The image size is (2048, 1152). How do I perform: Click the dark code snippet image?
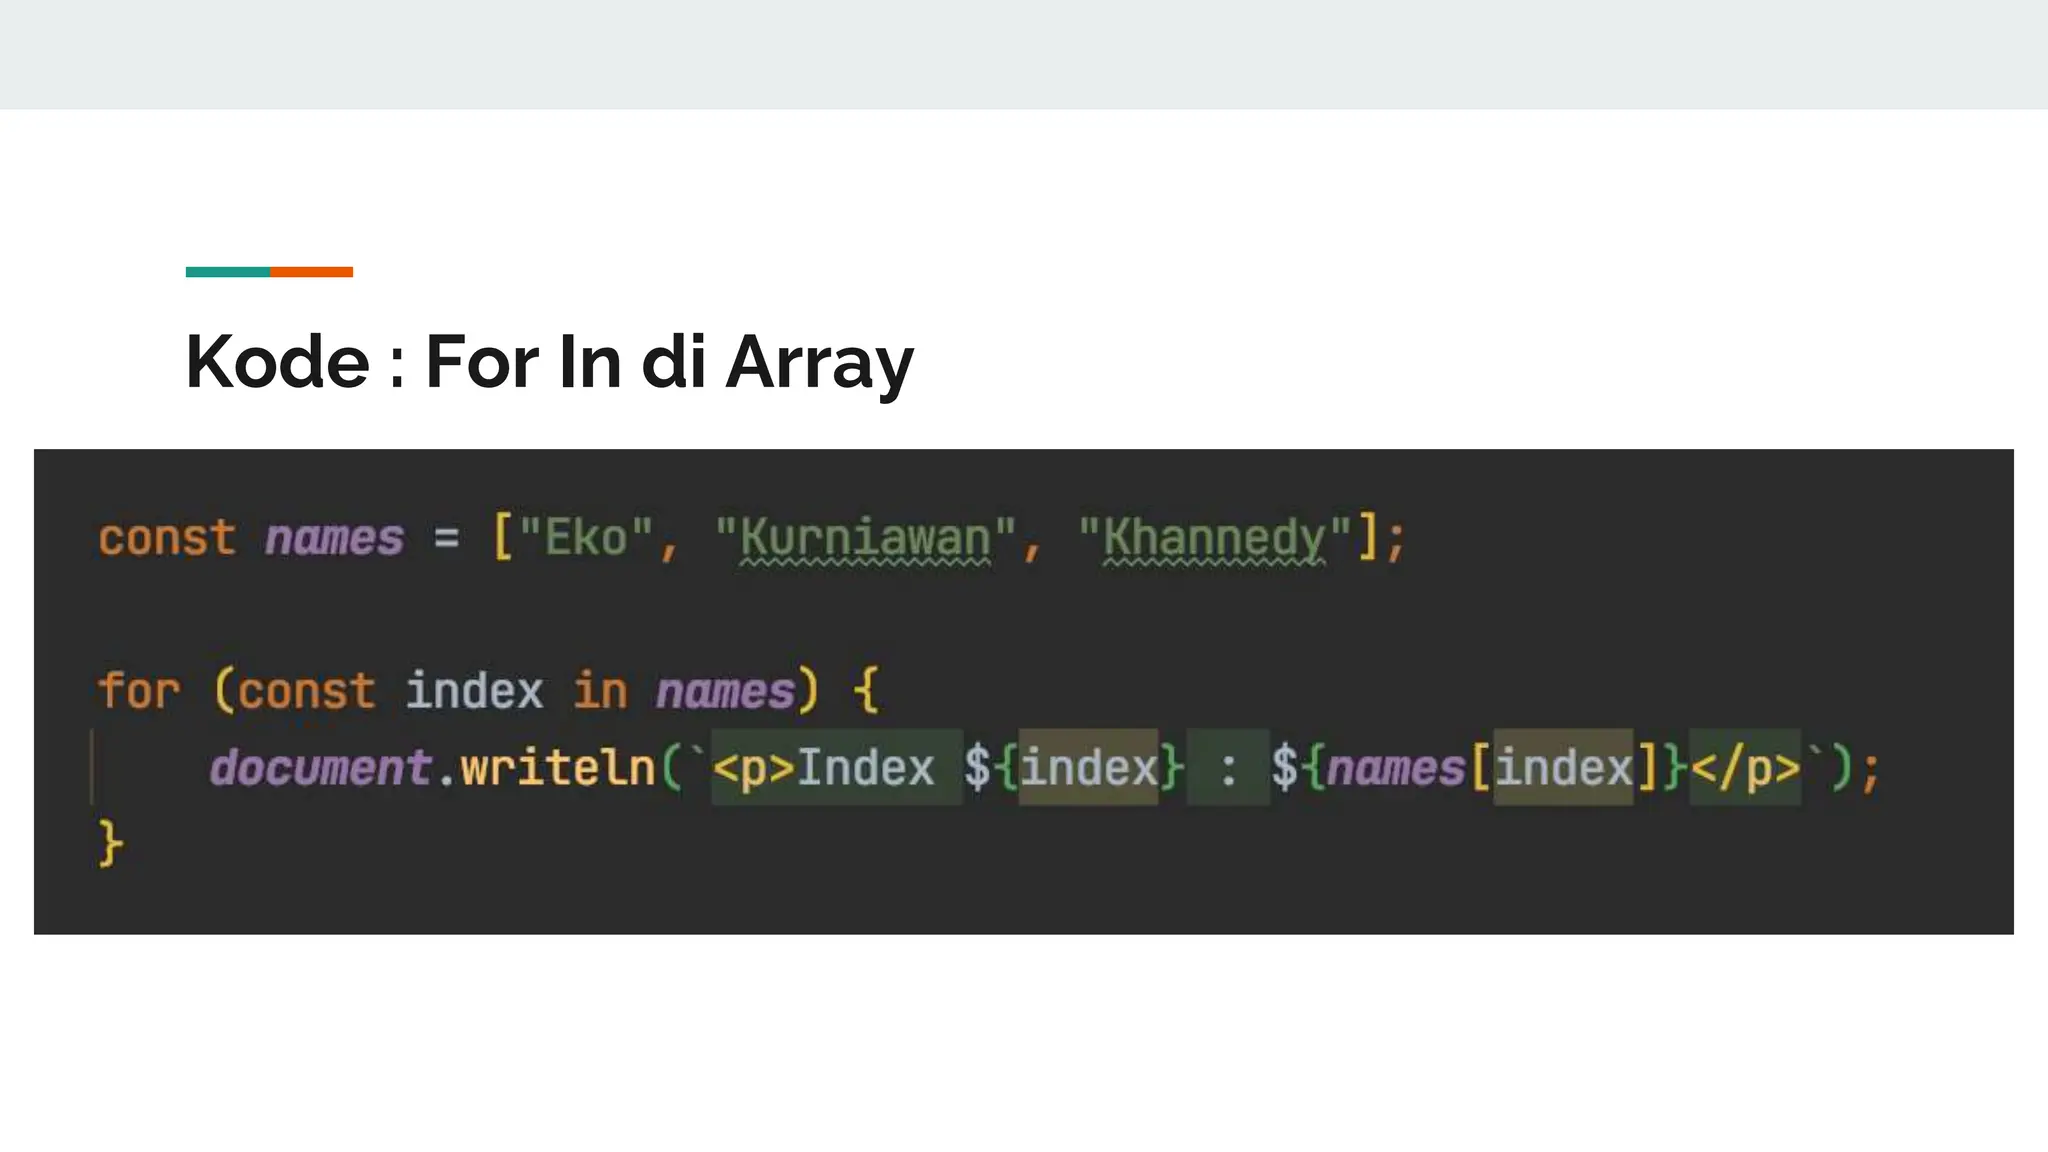pos(1024,692)
